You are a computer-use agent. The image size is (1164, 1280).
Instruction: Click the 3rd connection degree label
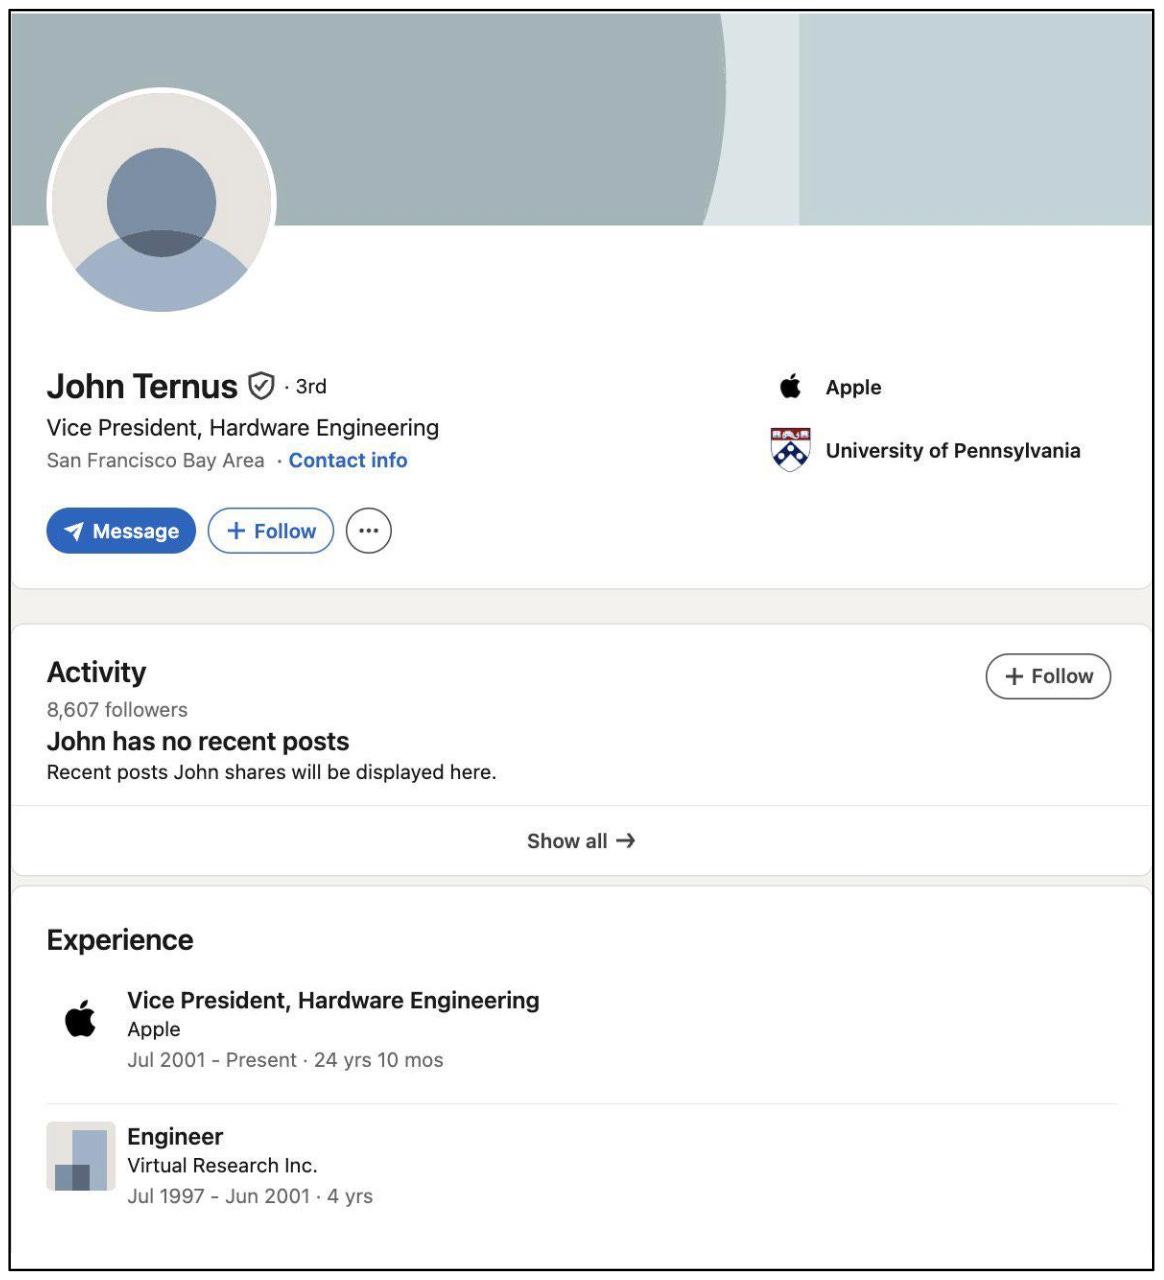310,386
